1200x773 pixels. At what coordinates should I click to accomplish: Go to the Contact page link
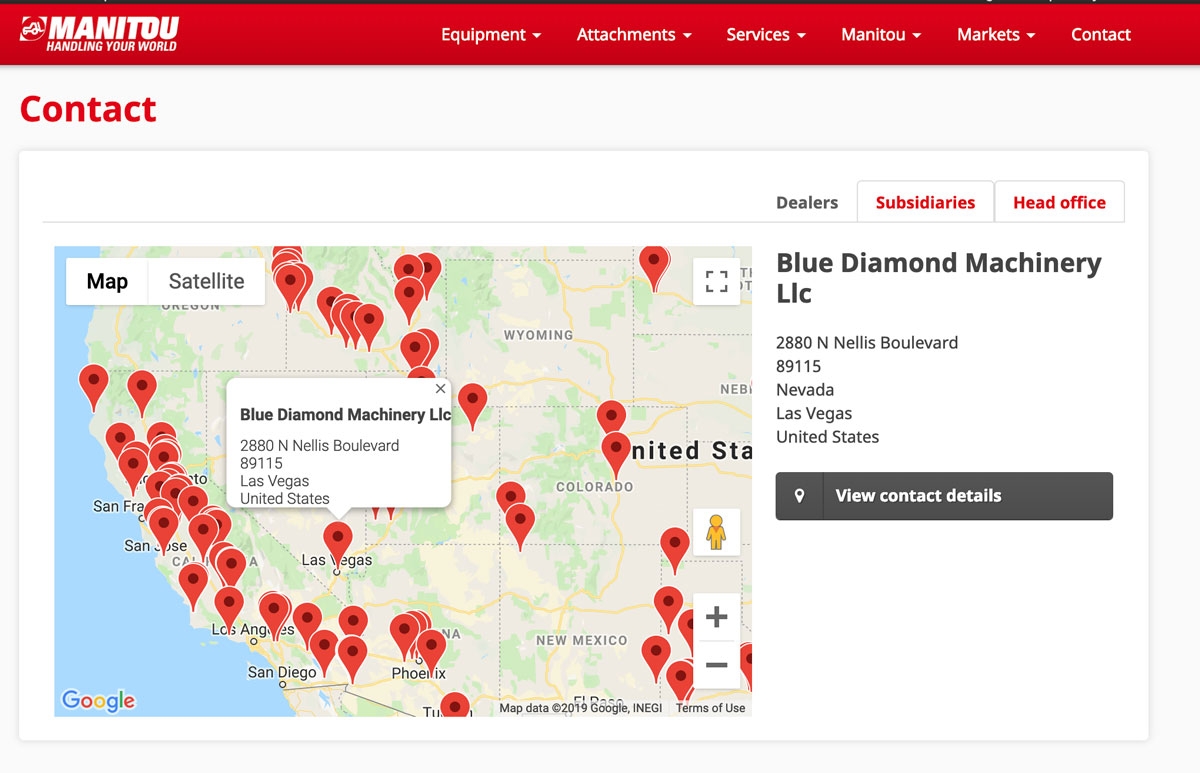[1101, 34]
